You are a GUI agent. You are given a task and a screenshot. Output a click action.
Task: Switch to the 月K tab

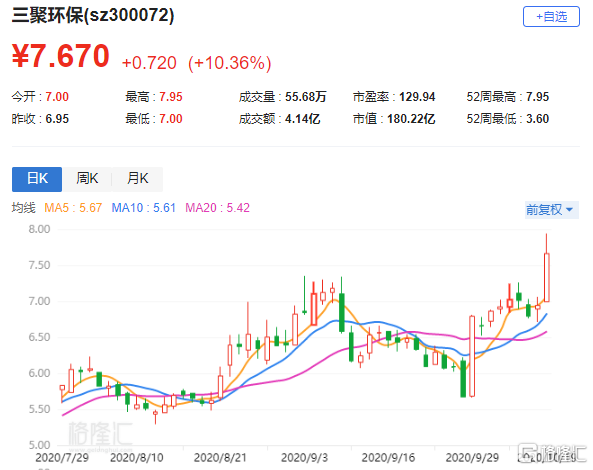(138, 179)
